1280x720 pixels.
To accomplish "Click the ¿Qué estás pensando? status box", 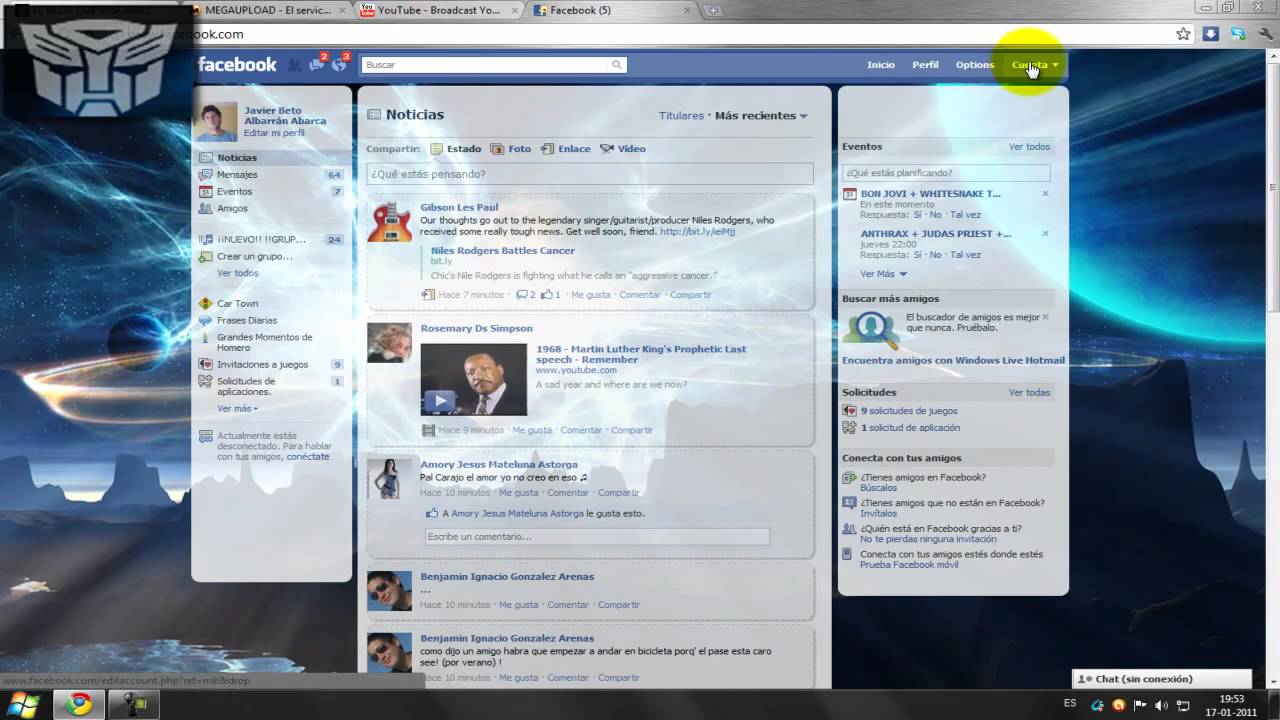I will (590, 174).
